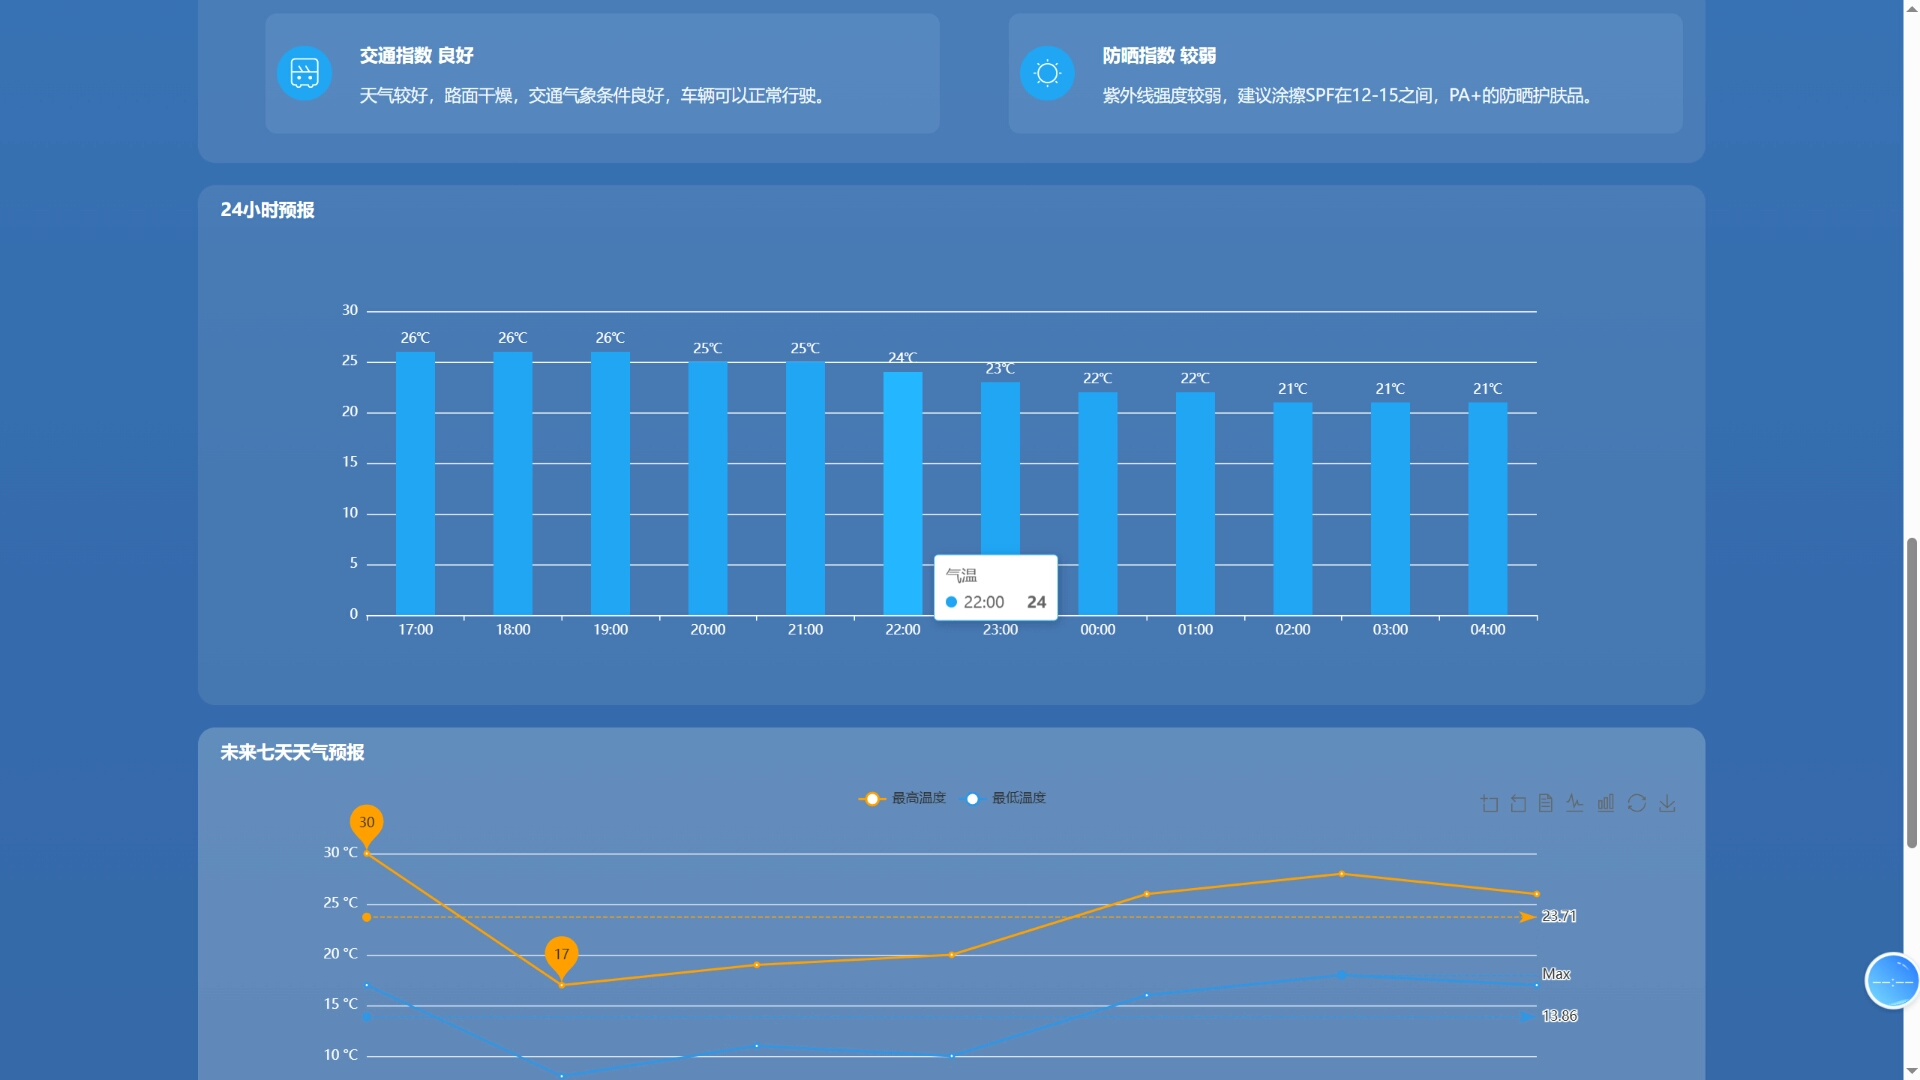This screenshot has height=1080, width=1920.
Task: Click the orange 30 max marker pin
Action: [x=367, y=823]
